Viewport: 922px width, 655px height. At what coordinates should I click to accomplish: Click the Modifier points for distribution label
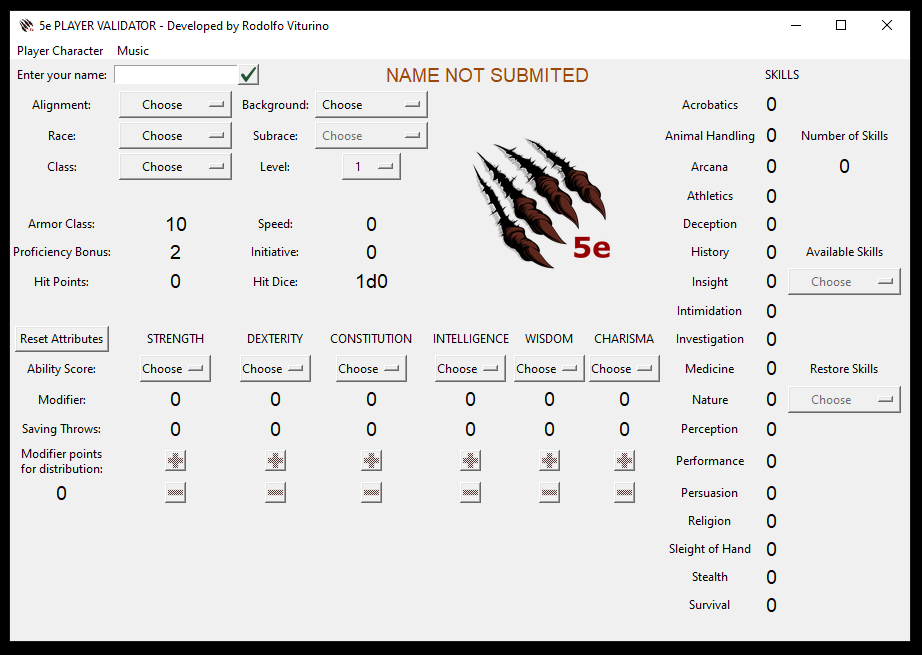pos(62,462)
